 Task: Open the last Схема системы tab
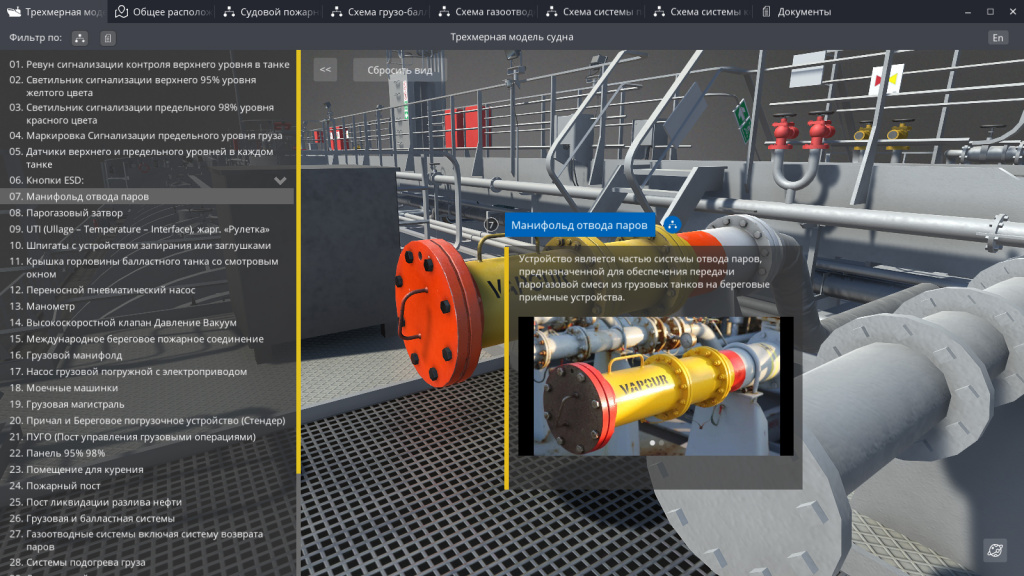pyautogui.click(x=702, y=12)
